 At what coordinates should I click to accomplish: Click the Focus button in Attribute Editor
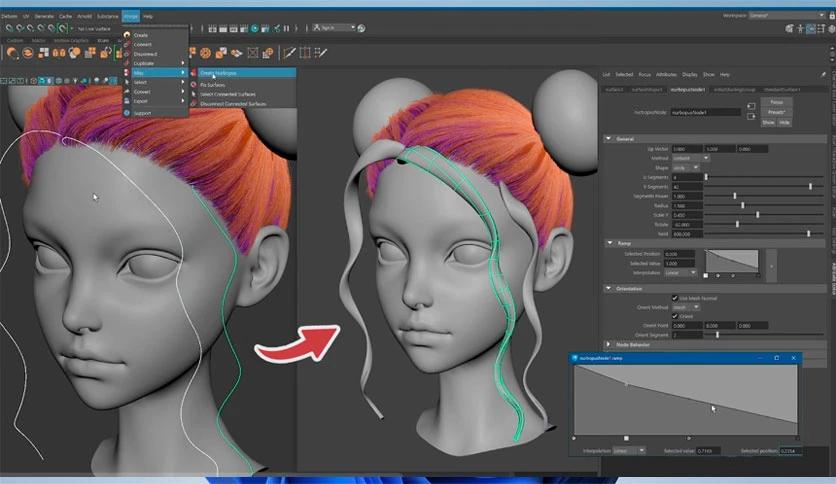pos(776,102)
